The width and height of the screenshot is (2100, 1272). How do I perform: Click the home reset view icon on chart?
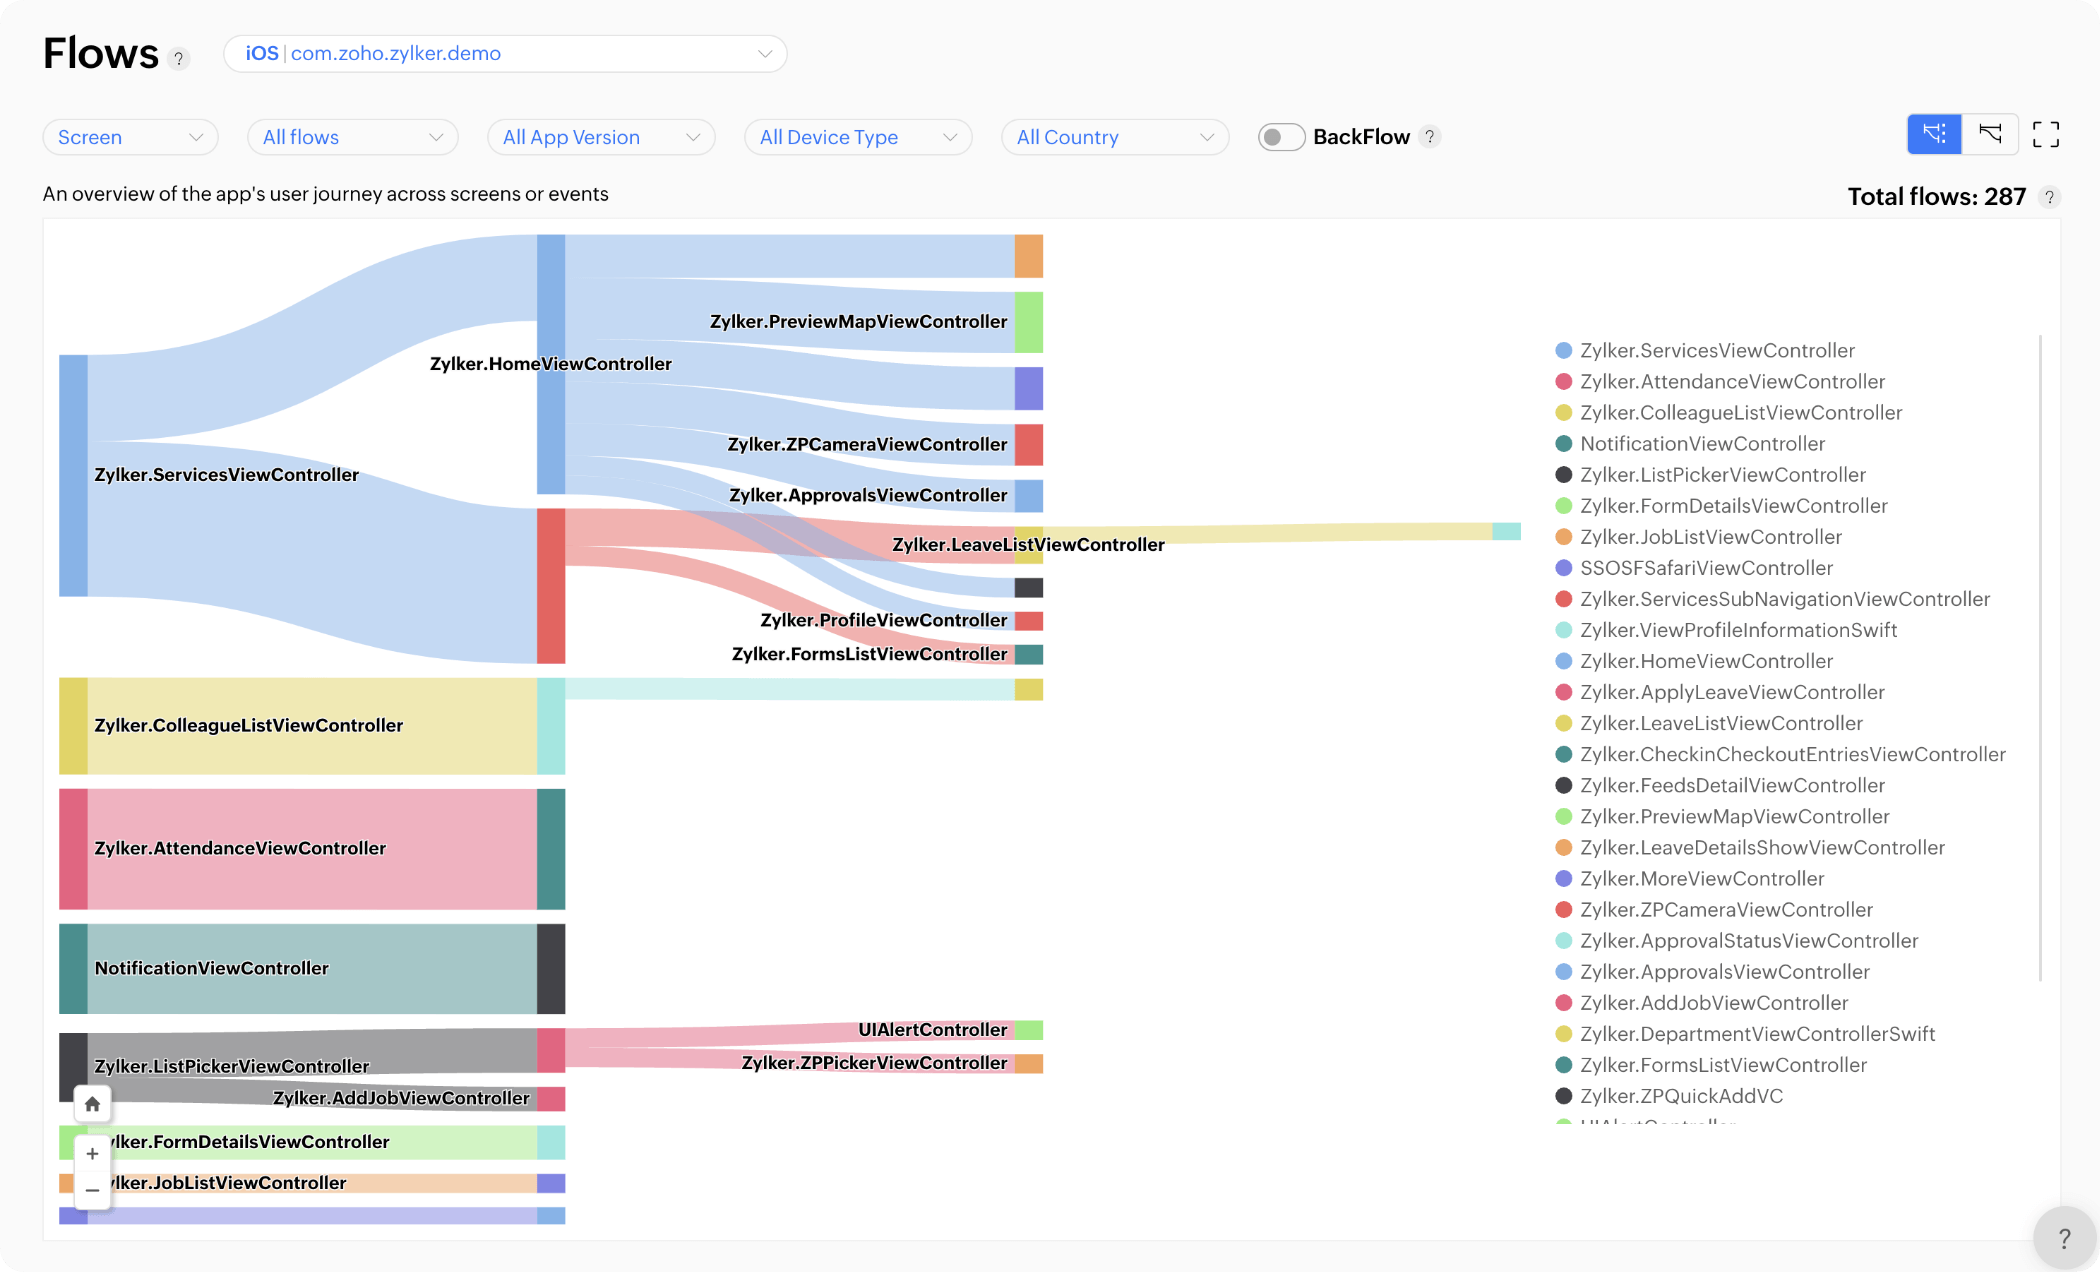92,1103
